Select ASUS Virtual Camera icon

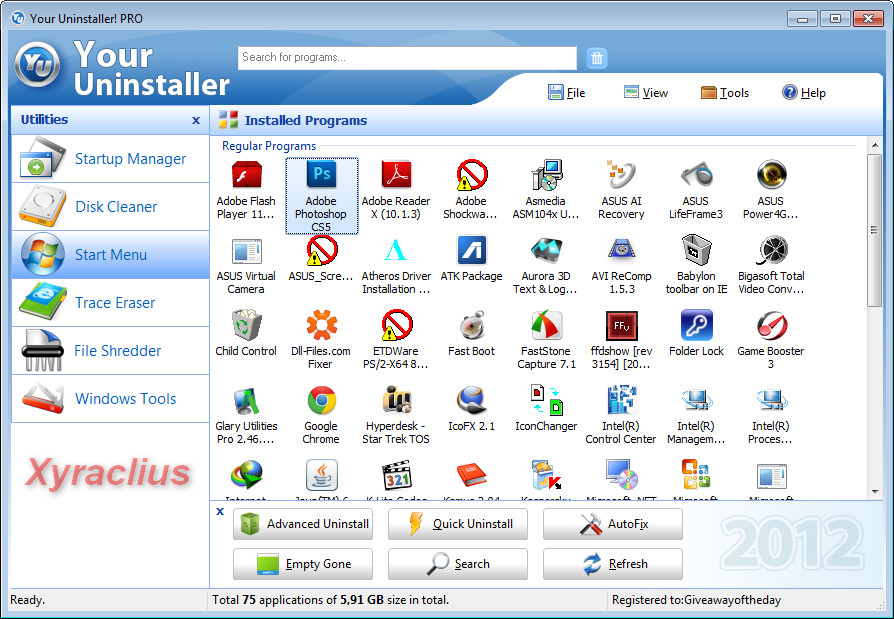[246, 251]
